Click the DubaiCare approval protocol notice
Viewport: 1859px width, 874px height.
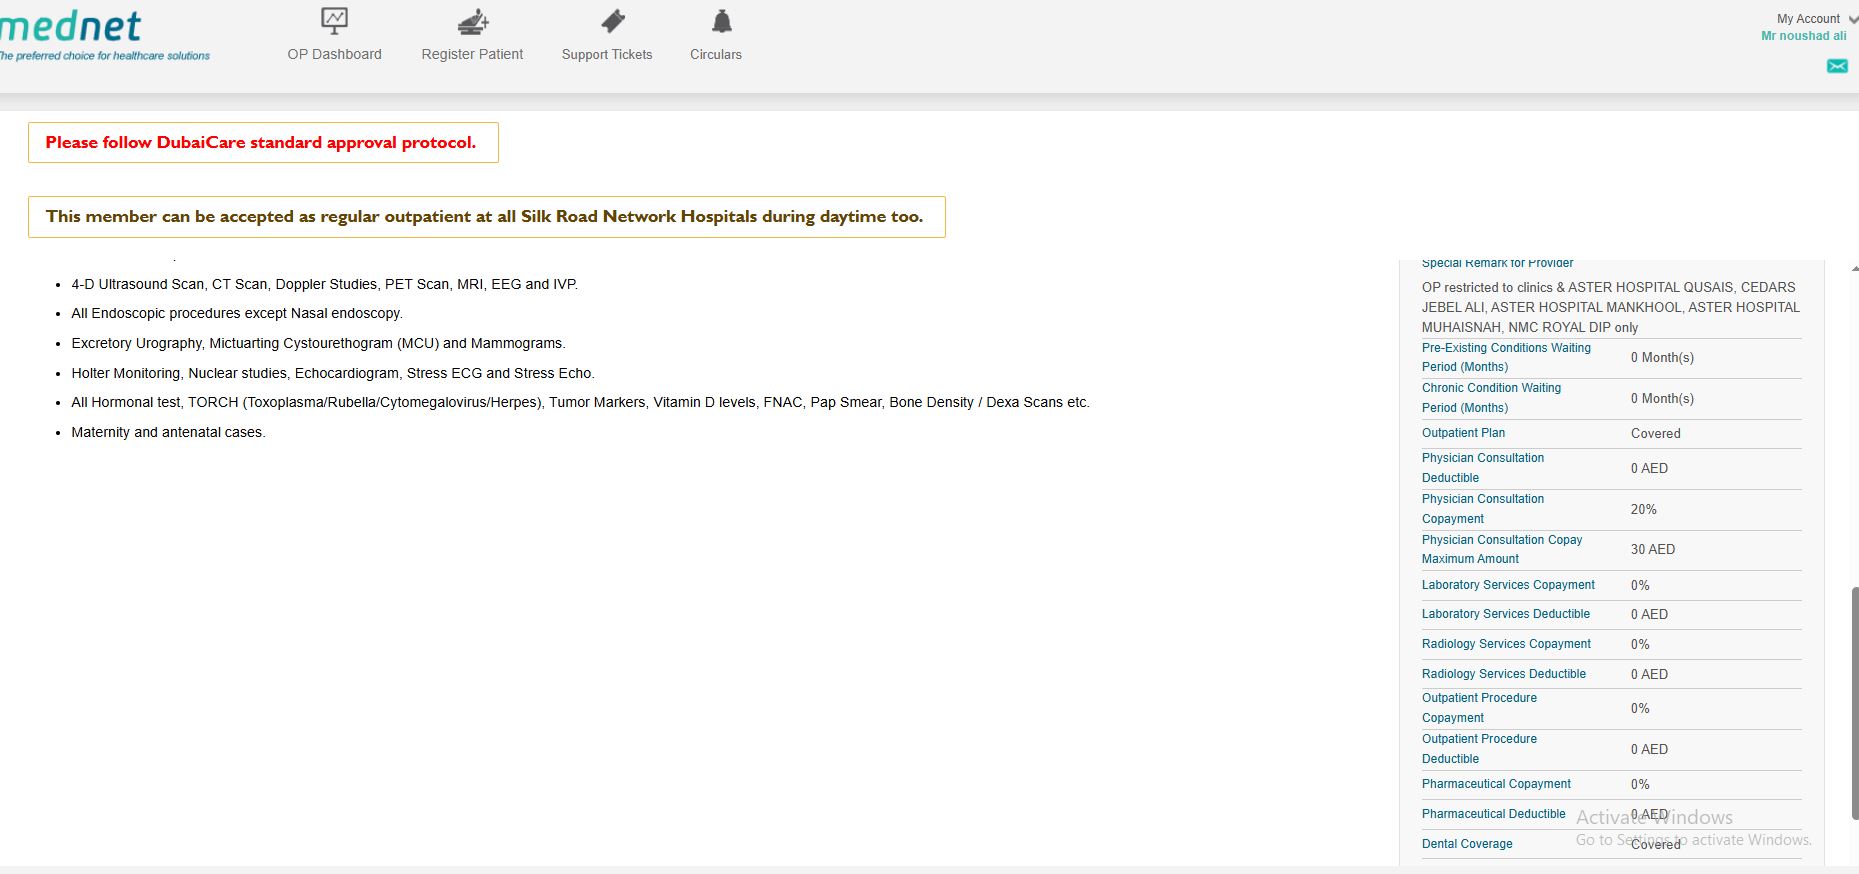263,142
